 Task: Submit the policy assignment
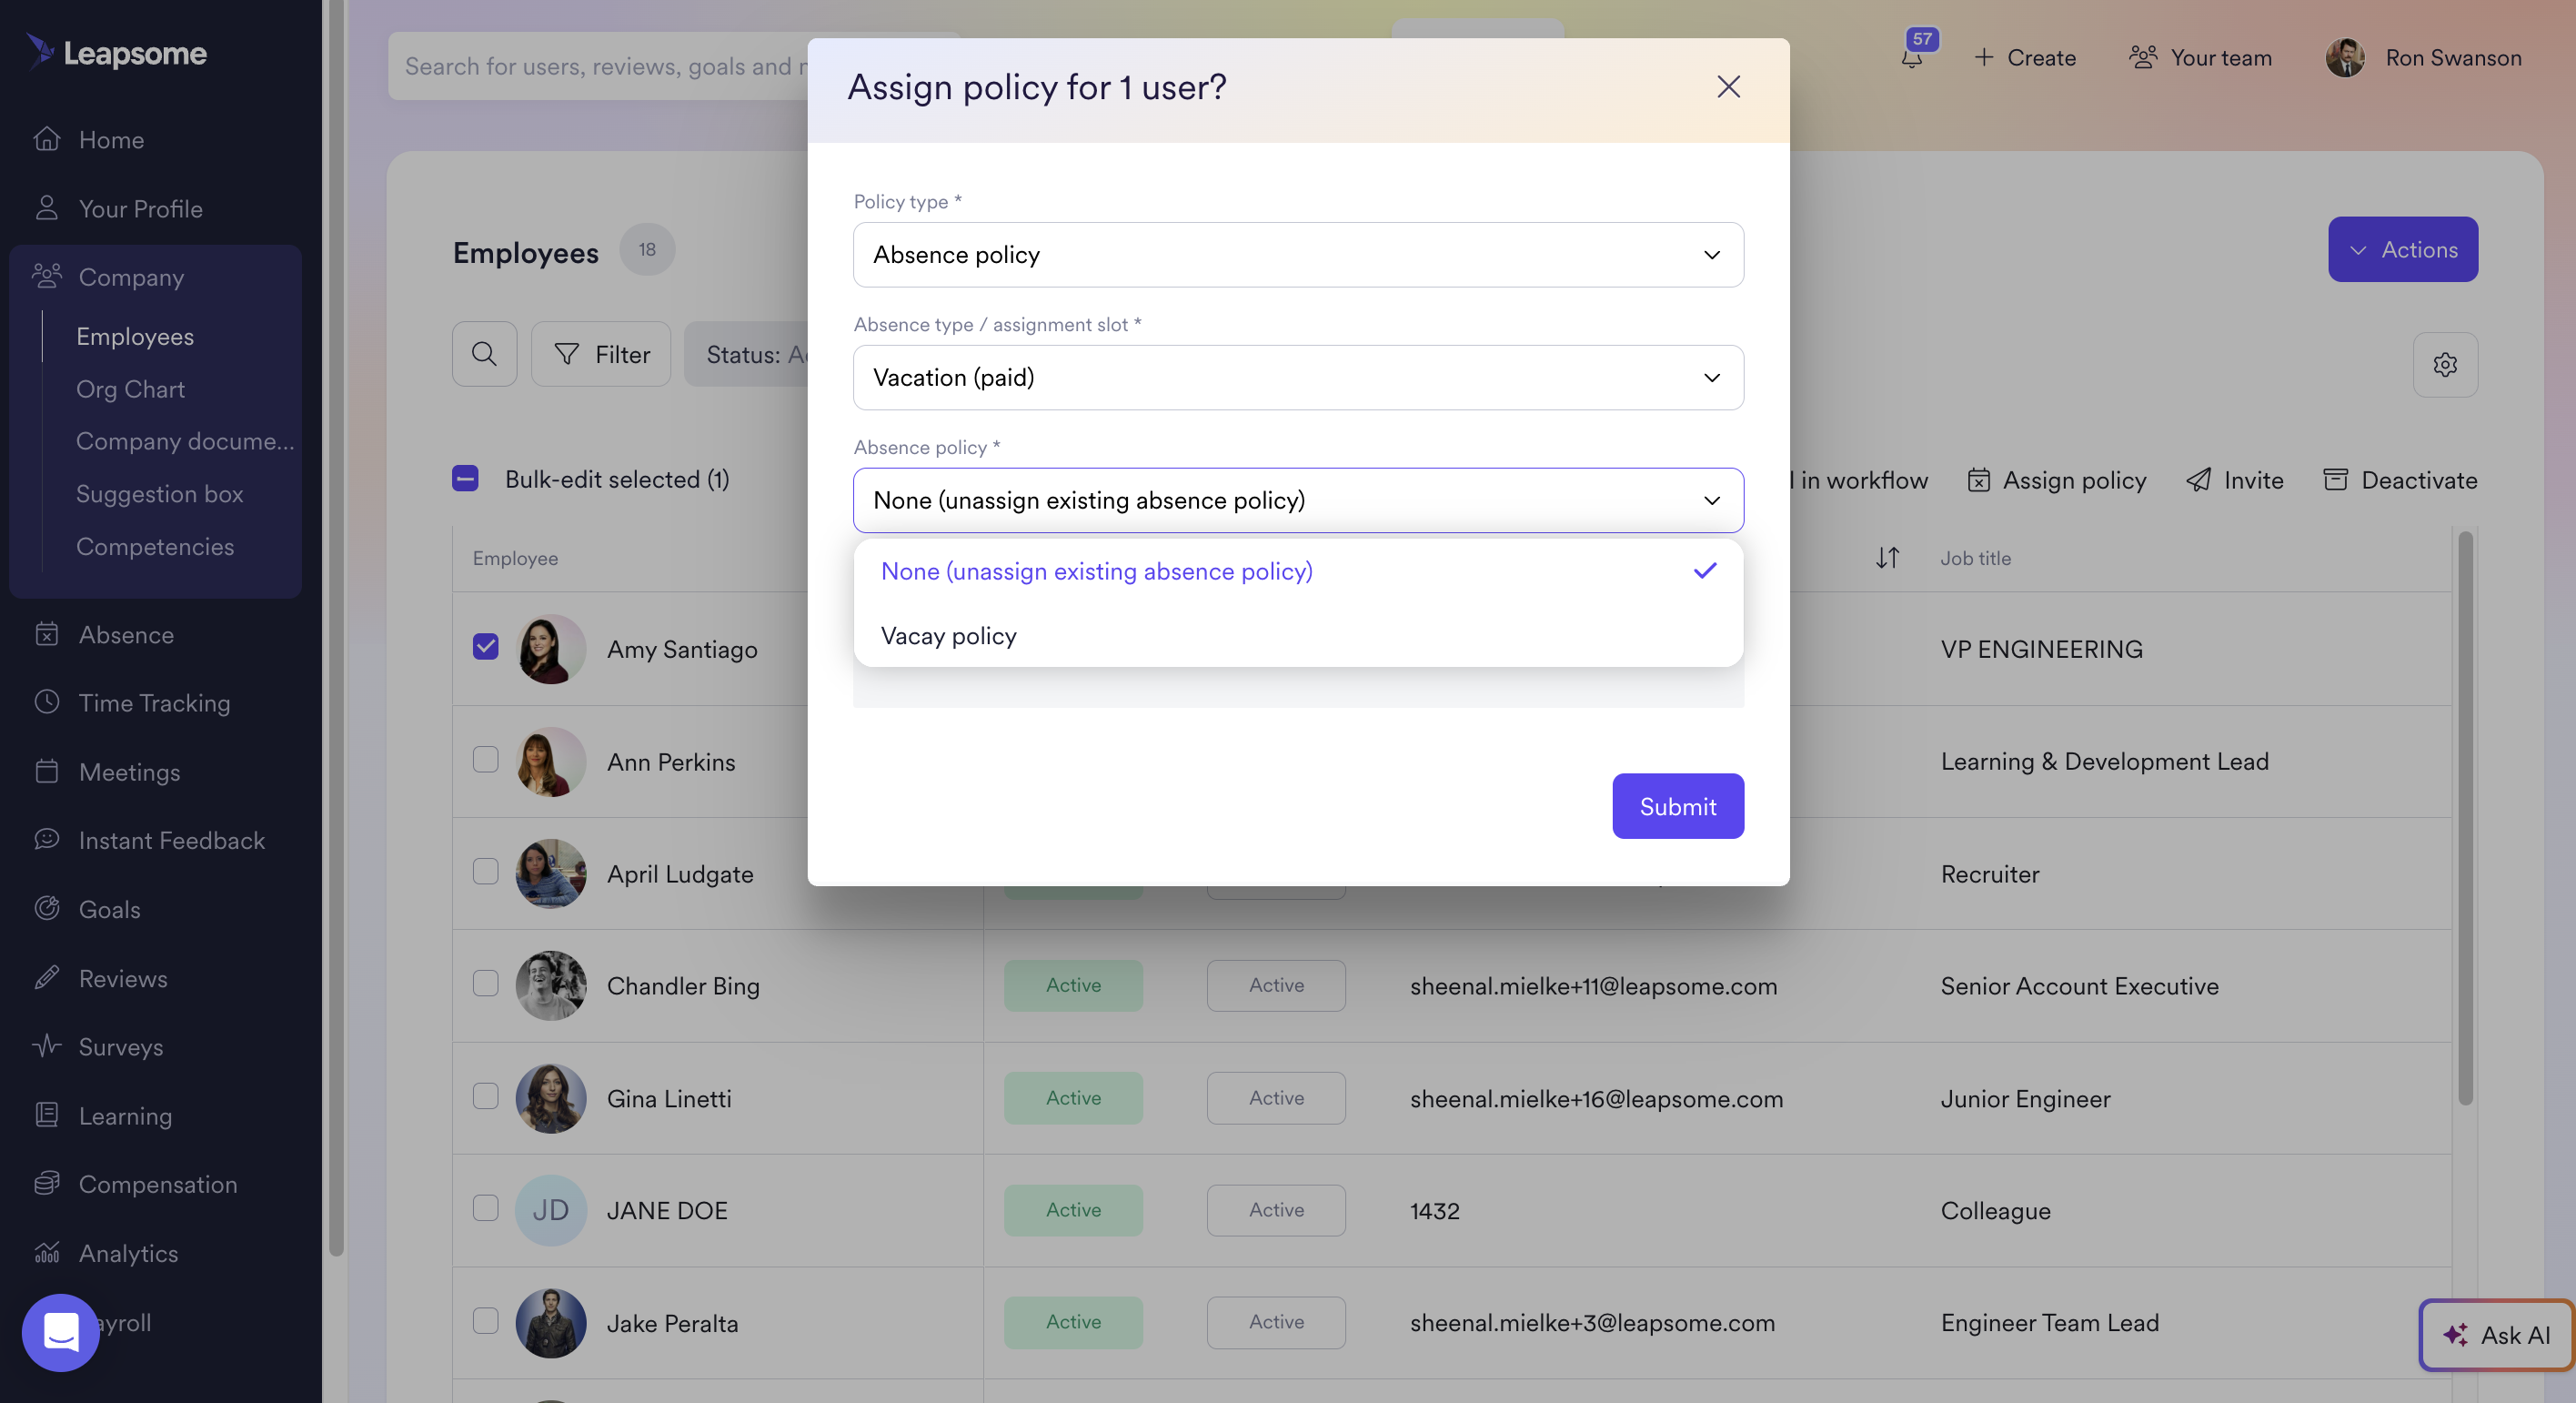[x=1678, y=806]
